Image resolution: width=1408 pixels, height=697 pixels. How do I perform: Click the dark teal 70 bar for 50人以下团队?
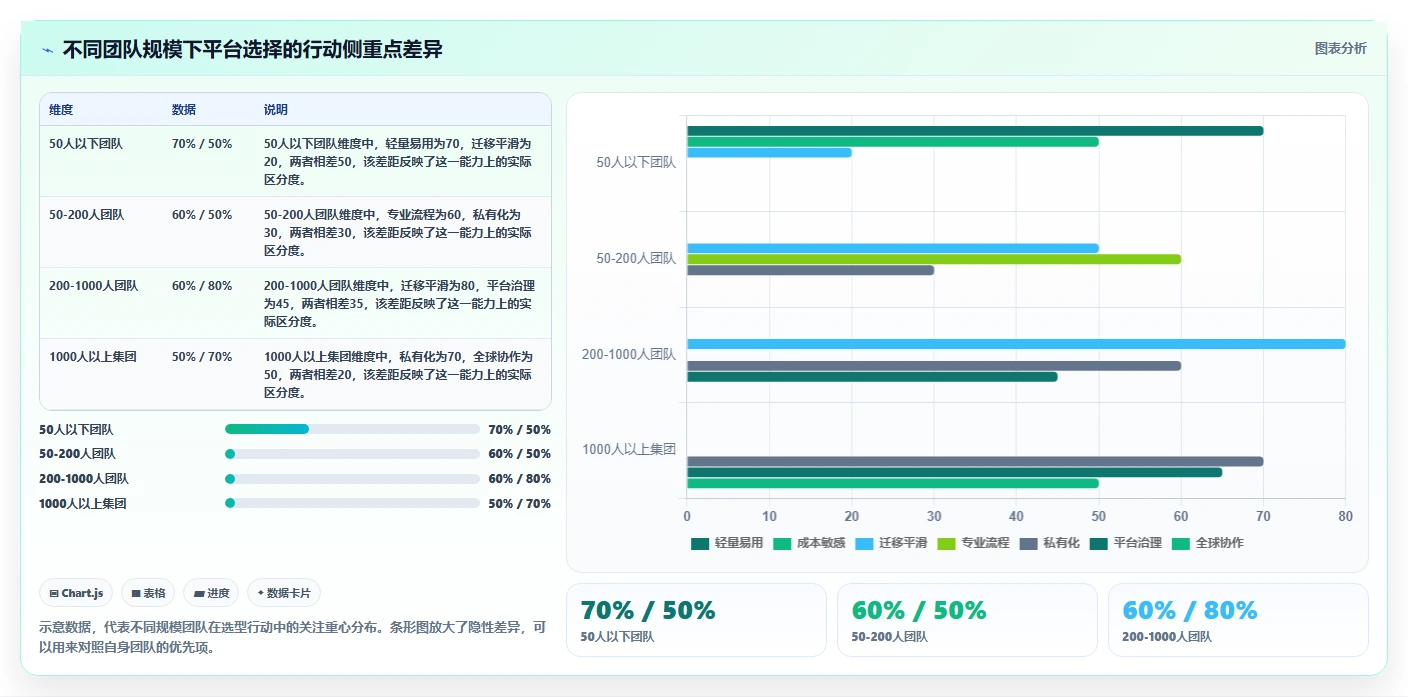click(x=975, y=131)
